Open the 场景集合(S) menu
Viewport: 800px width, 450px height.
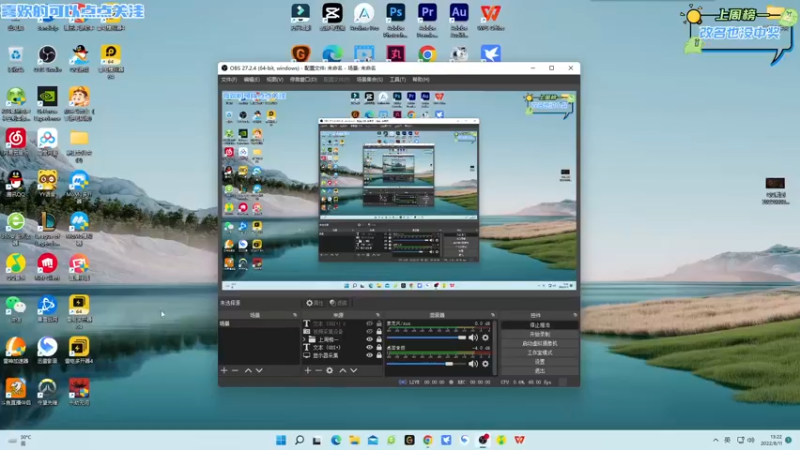coord(369,80)
